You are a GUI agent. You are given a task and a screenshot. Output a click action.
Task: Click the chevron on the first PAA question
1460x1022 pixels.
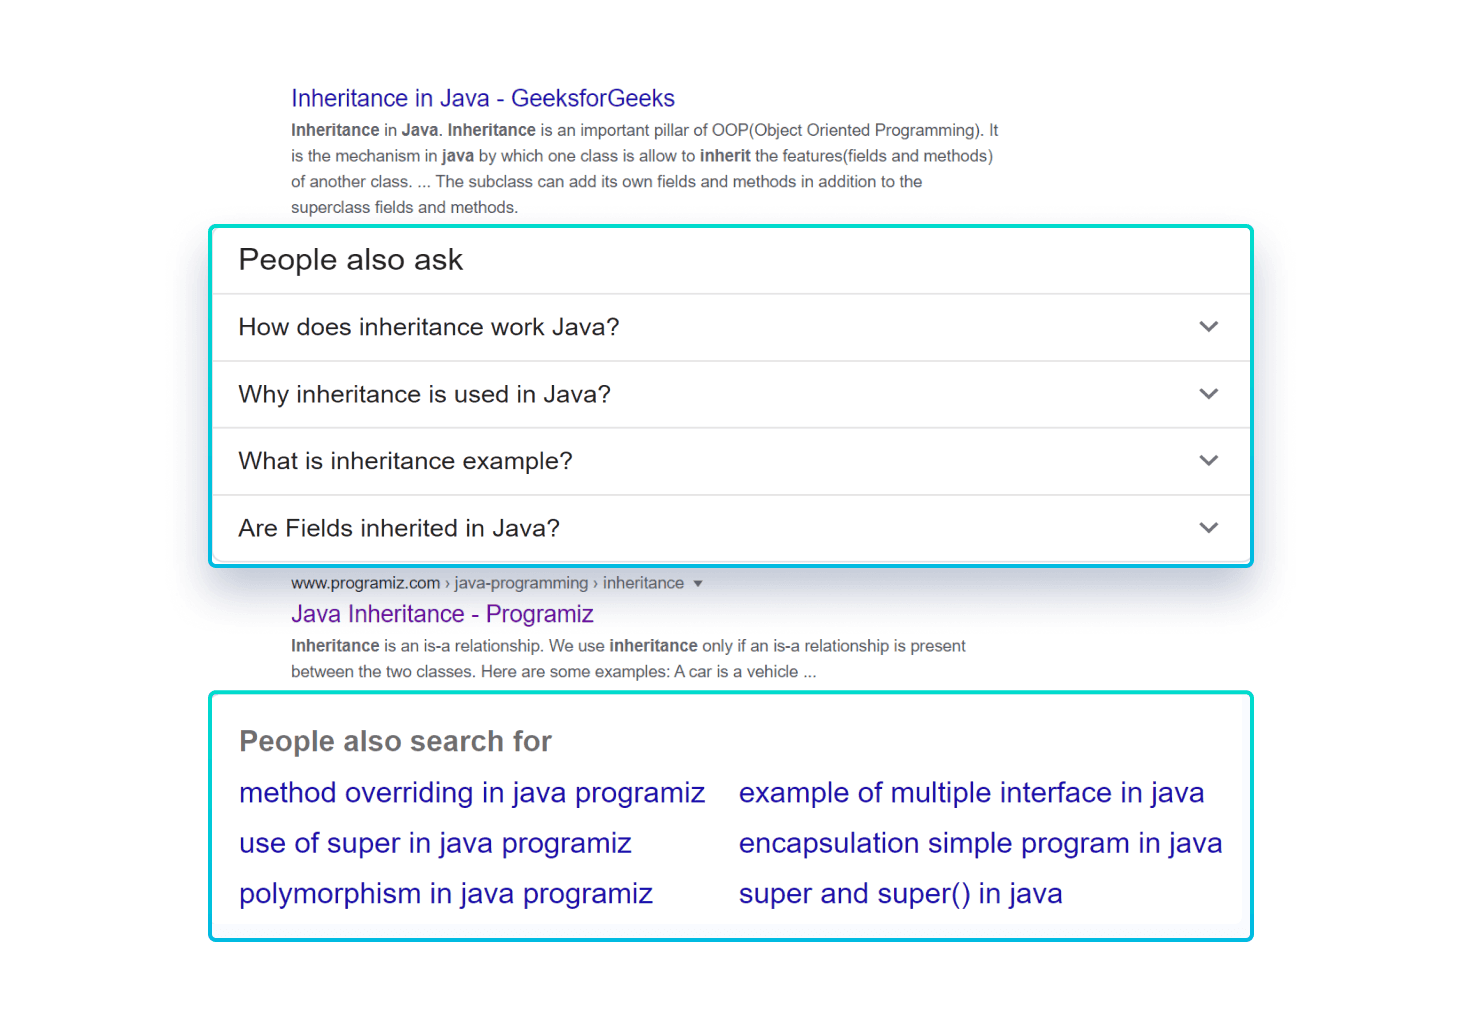pos(1209,327)
